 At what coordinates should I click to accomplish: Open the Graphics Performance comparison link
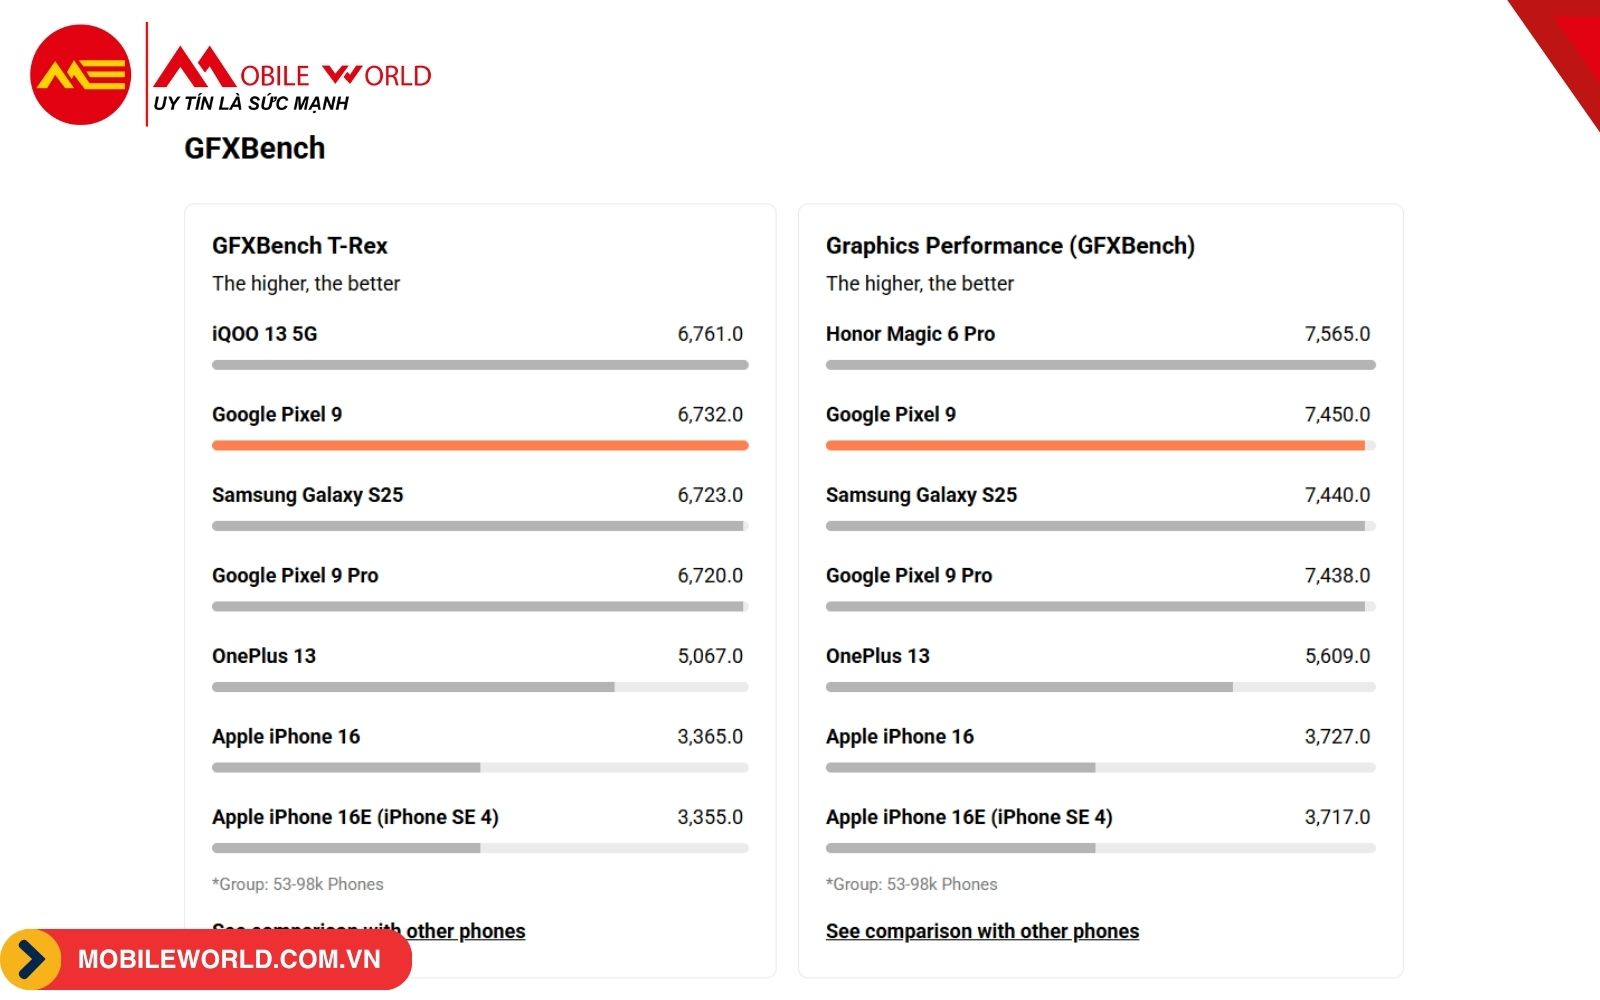tap(982, 931)
